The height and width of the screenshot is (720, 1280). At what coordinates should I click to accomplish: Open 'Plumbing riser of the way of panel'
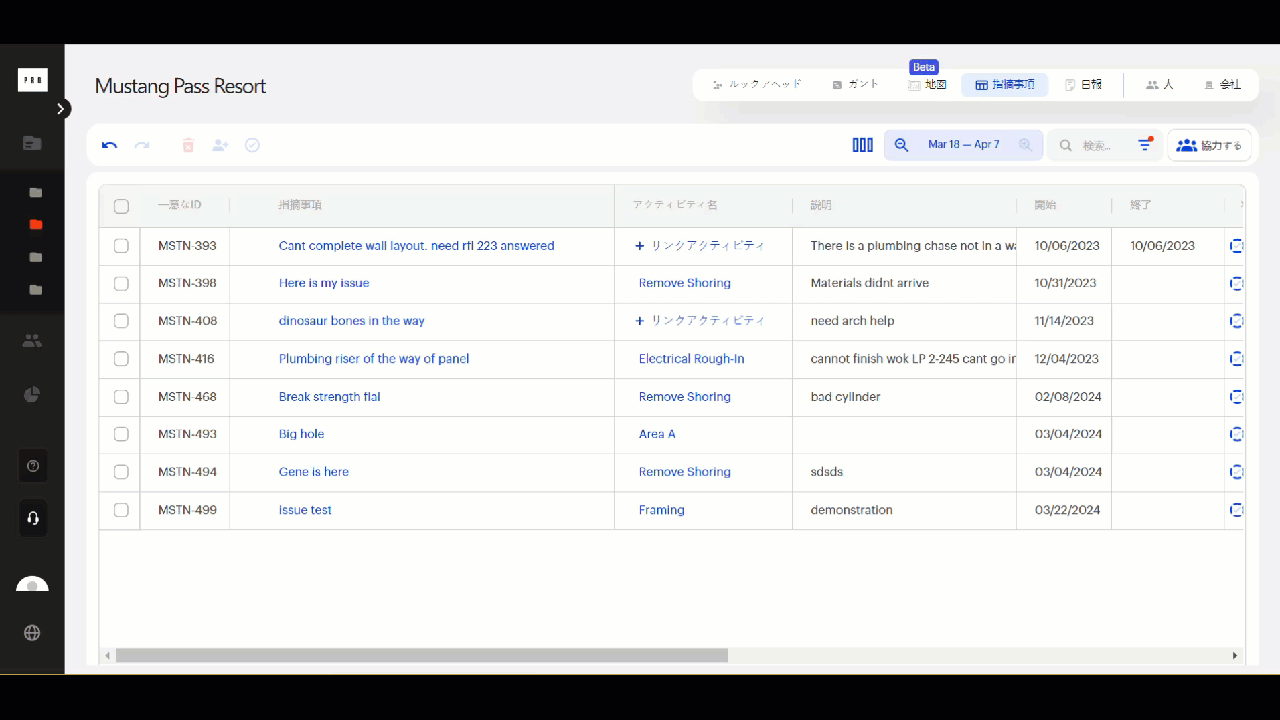(374, 359)
